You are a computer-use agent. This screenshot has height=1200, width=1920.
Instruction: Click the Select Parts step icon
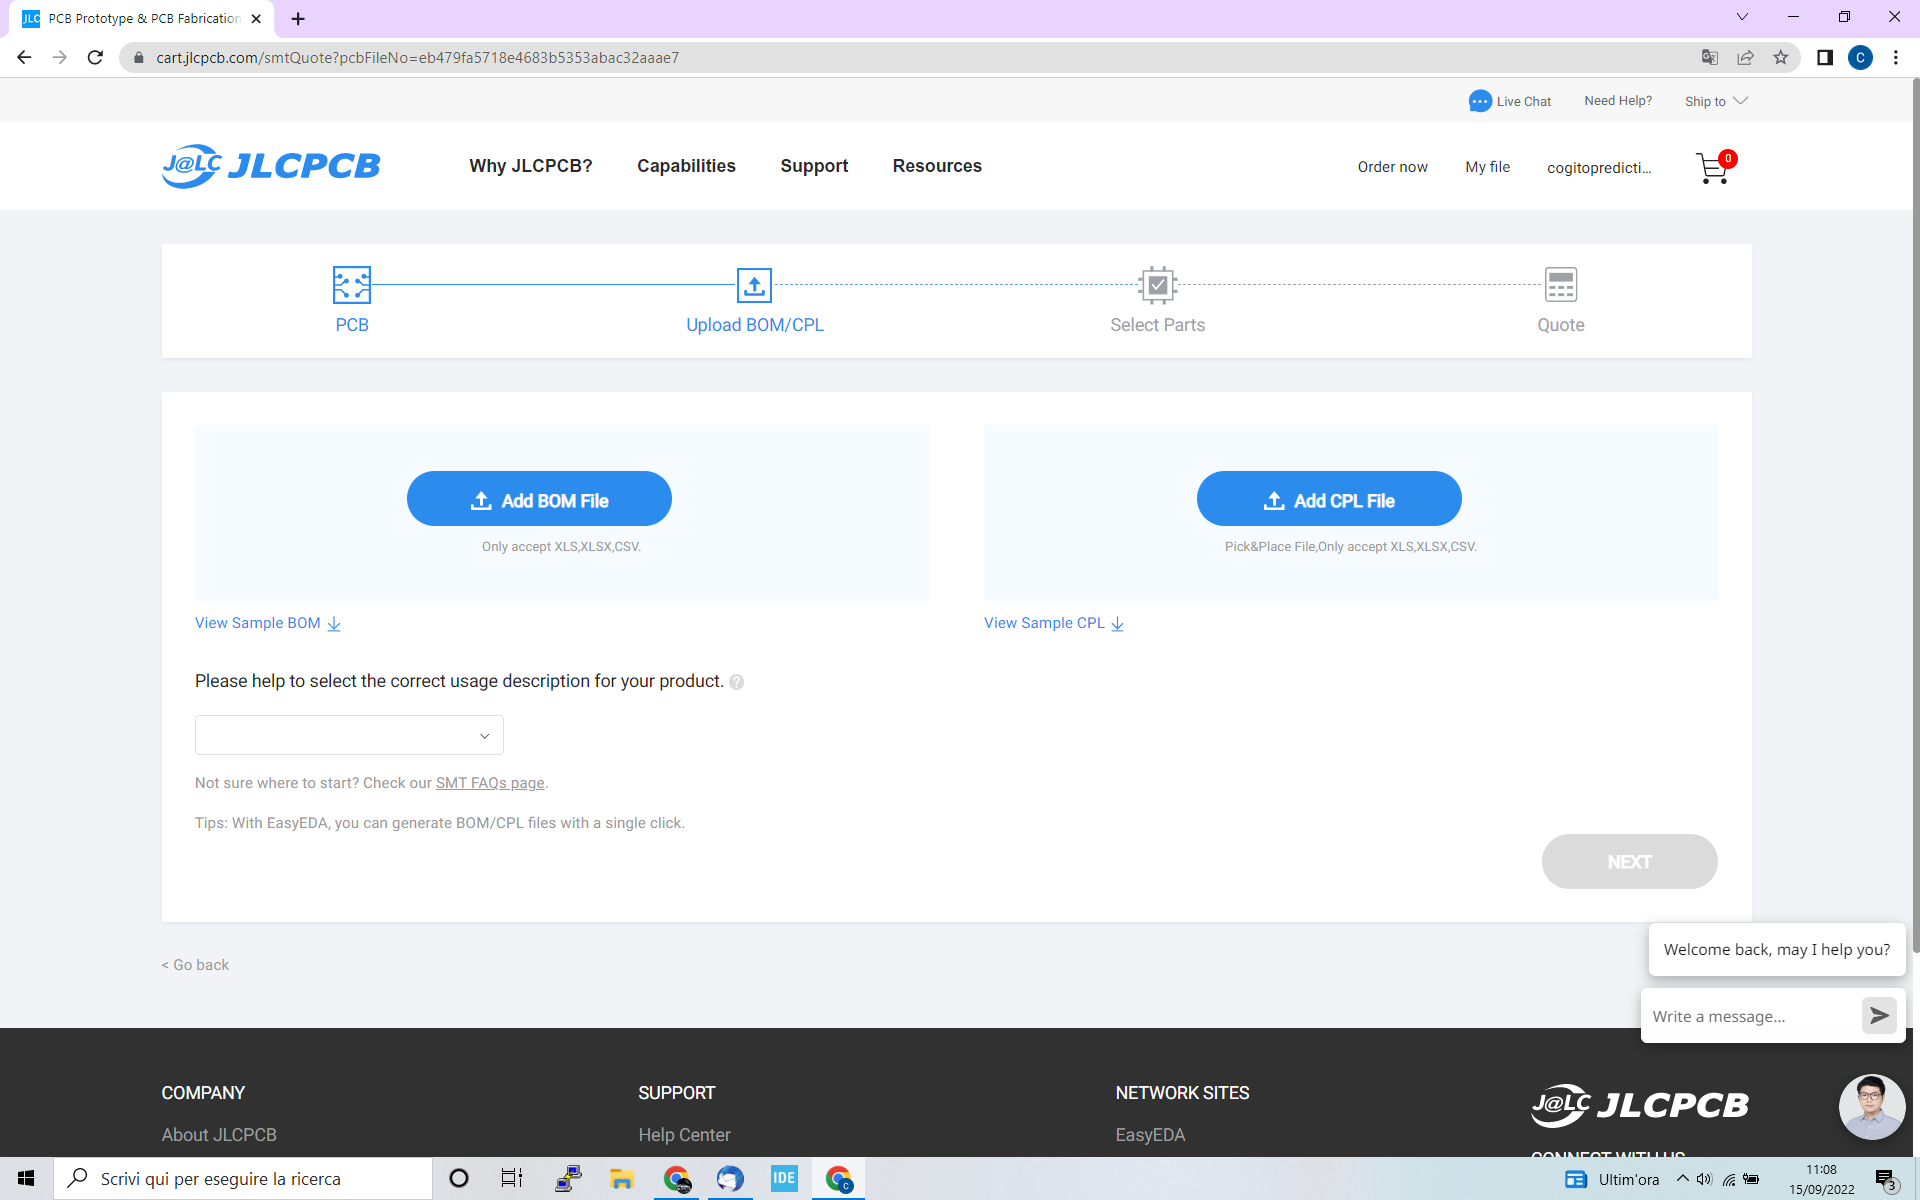[1157, 285]
